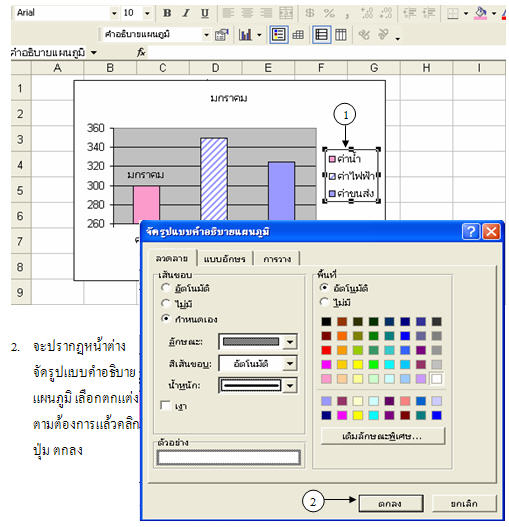
Task: Open the สีเส้นขอบ border color dropdown
Action: pos(290,364)
